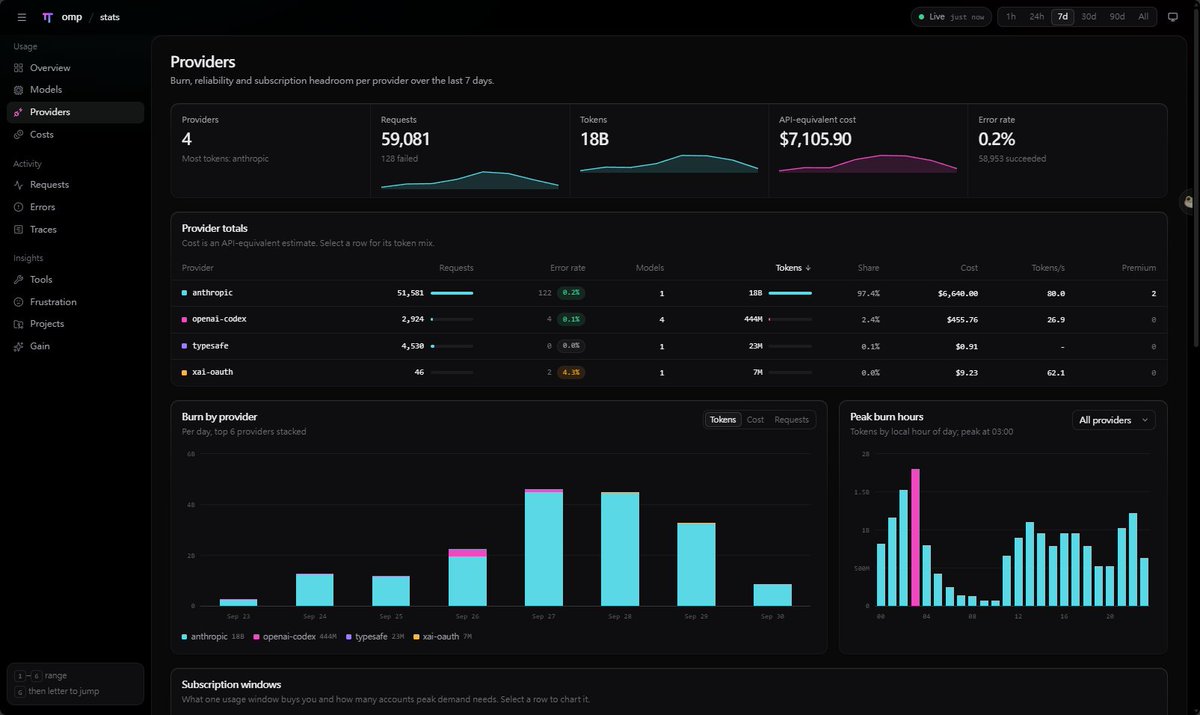The width and height of the screenshot is (1200, 715).
Task: Open Tools using the wrench icon
Action: pyautogui.click(x=19, y=280)
